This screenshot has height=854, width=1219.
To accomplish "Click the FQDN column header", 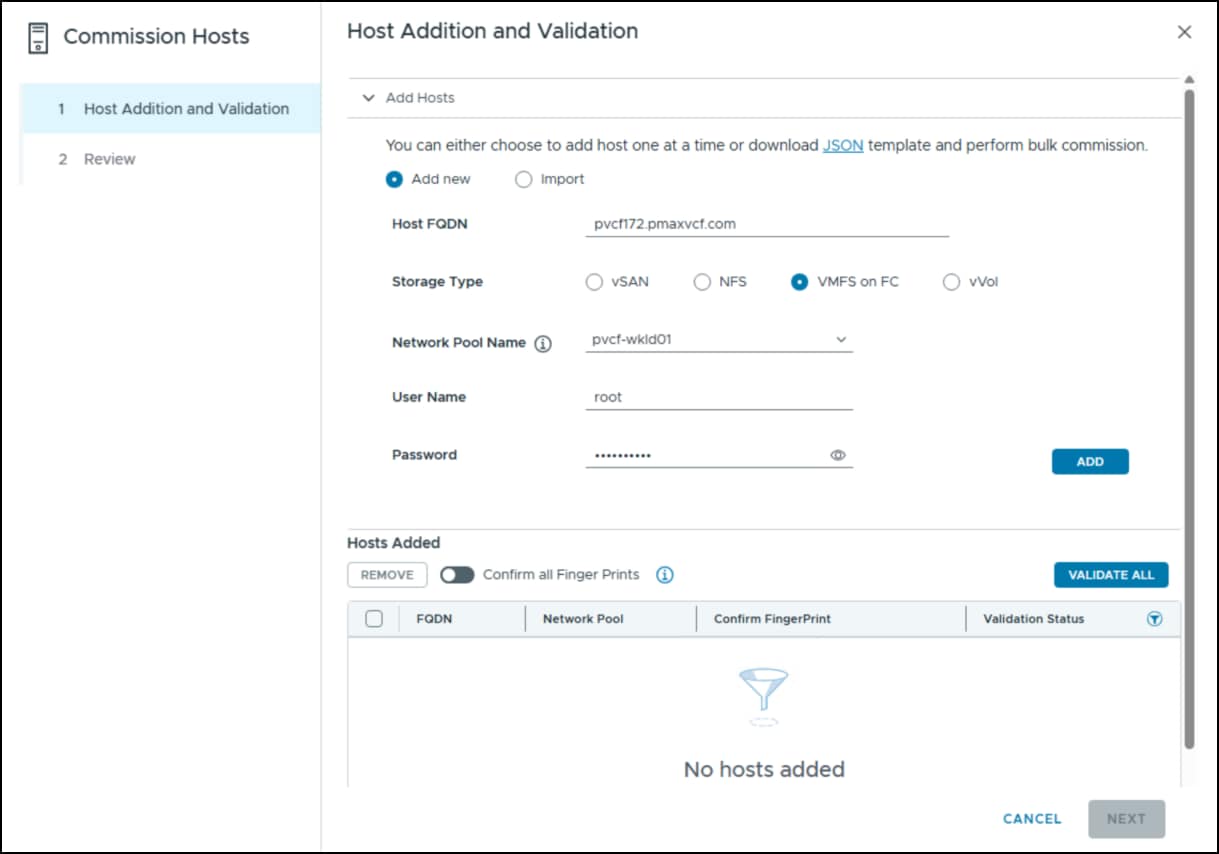I will pyautogui.click(x=434, y=619).
